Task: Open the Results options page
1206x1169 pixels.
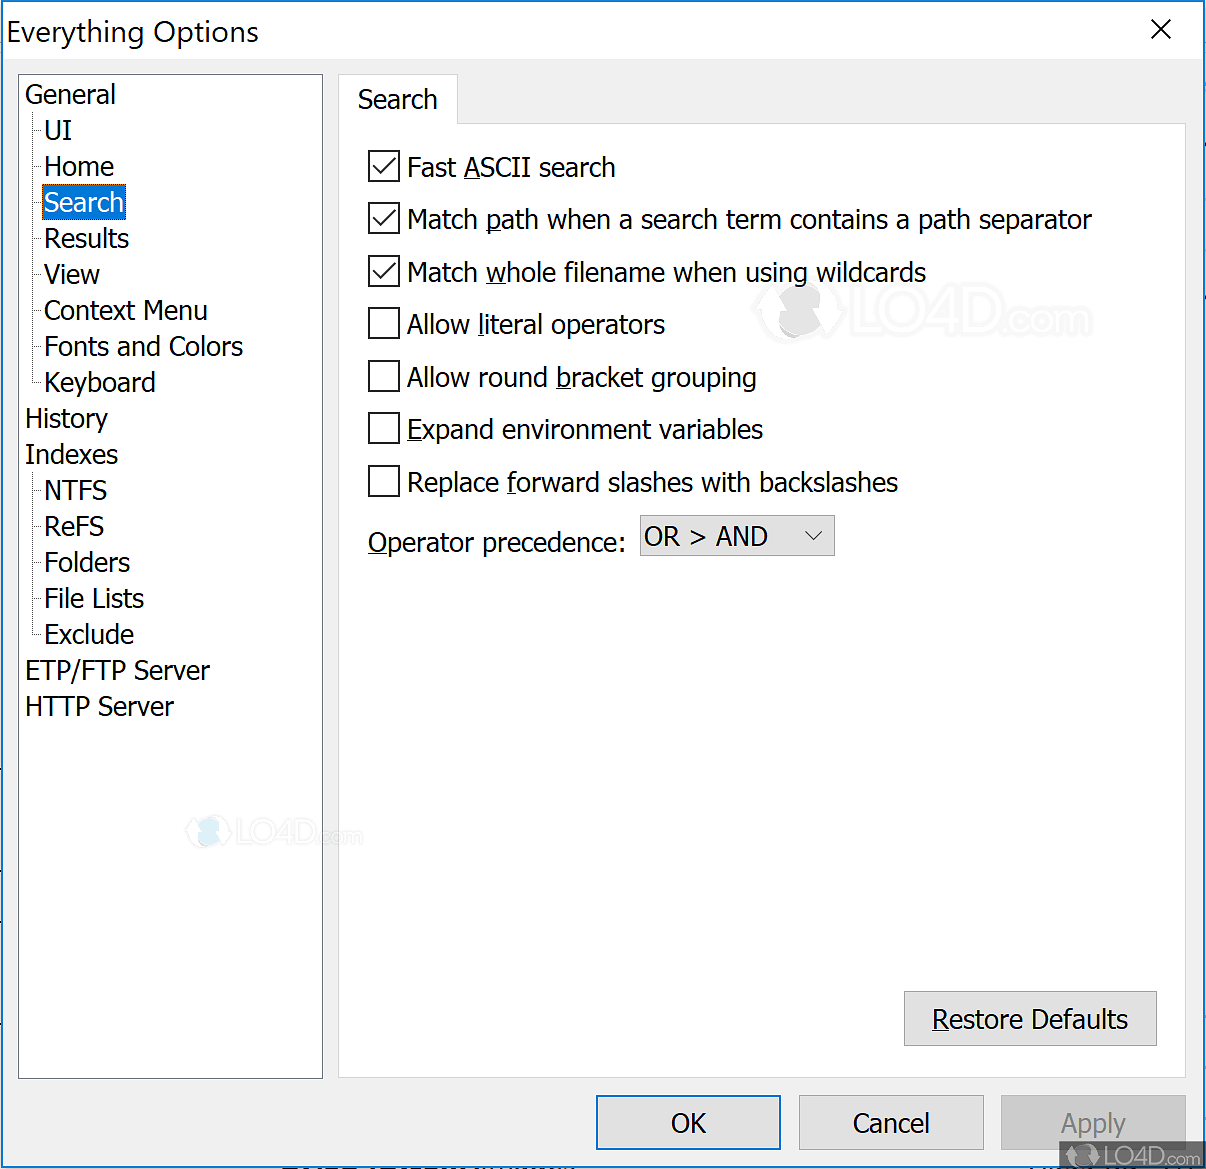Action: point(87,238)
